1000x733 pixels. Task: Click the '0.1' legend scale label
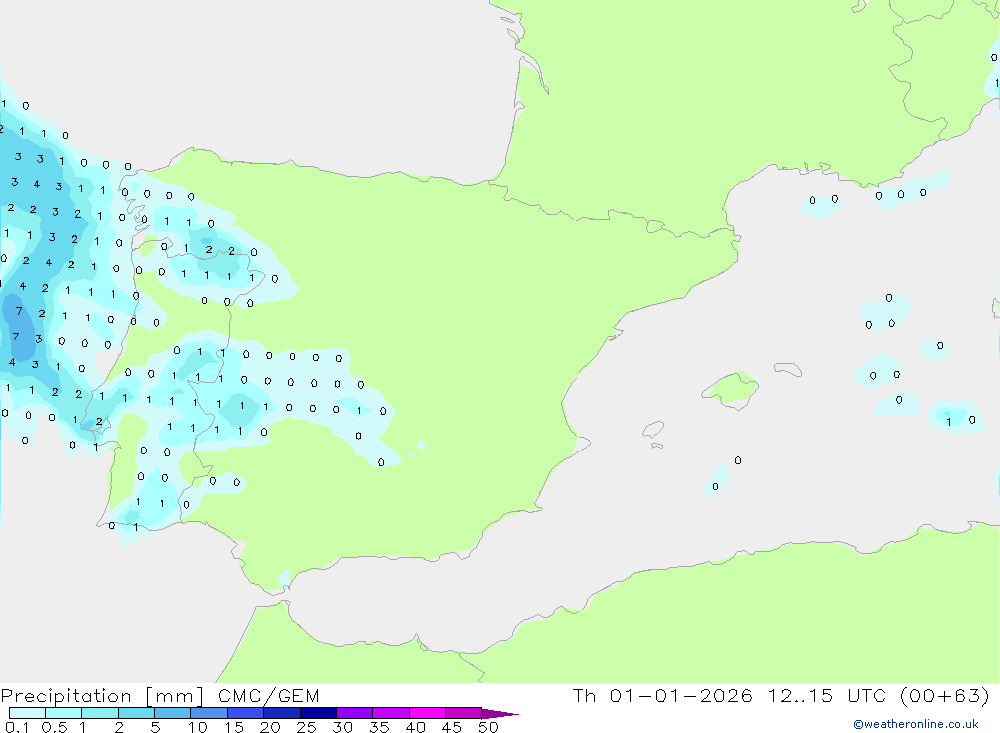coord(17,727)
